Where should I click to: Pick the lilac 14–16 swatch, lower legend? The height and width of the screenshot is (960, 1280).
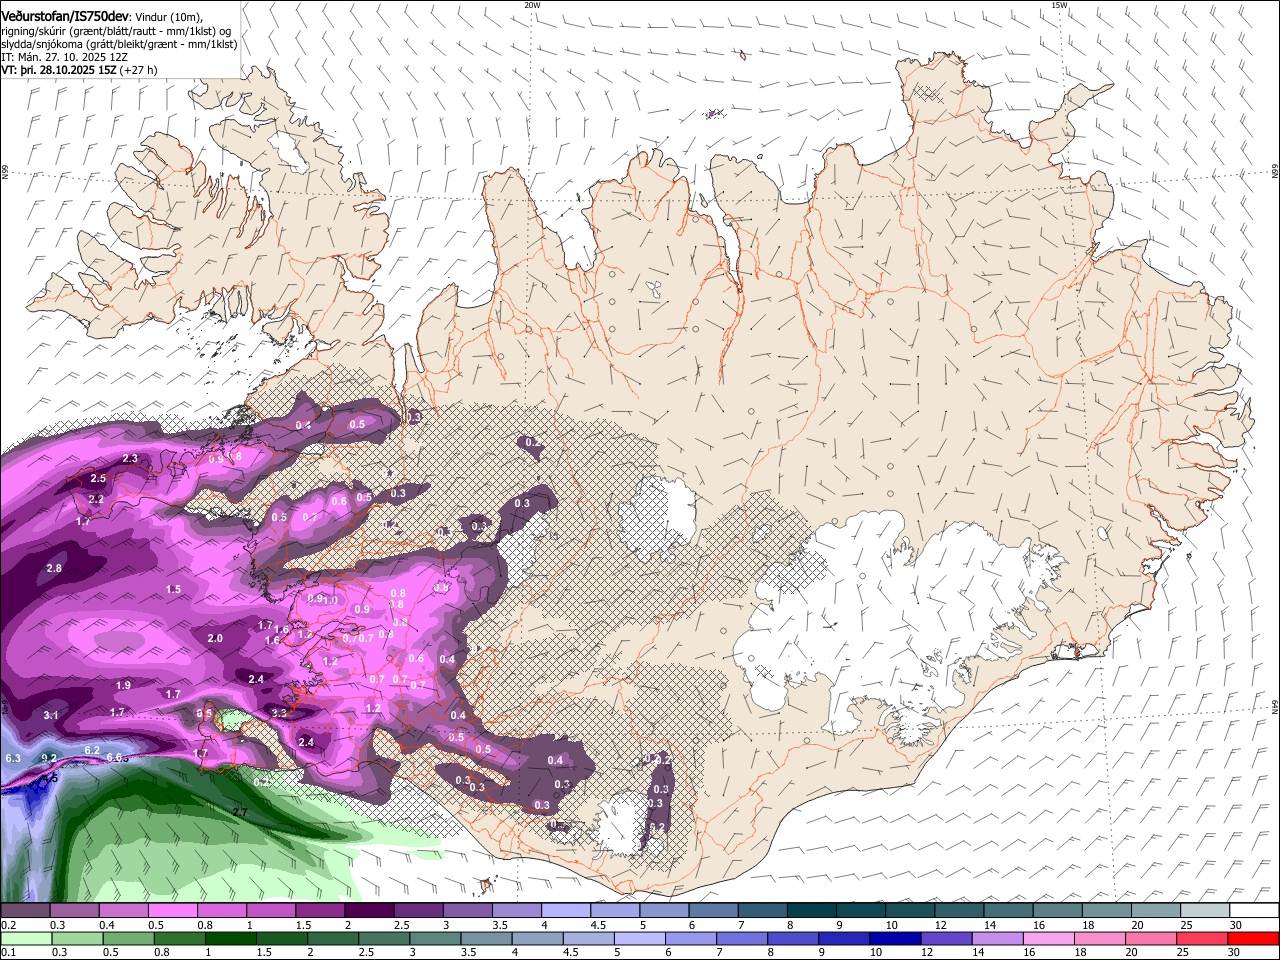tap(997, 938)
